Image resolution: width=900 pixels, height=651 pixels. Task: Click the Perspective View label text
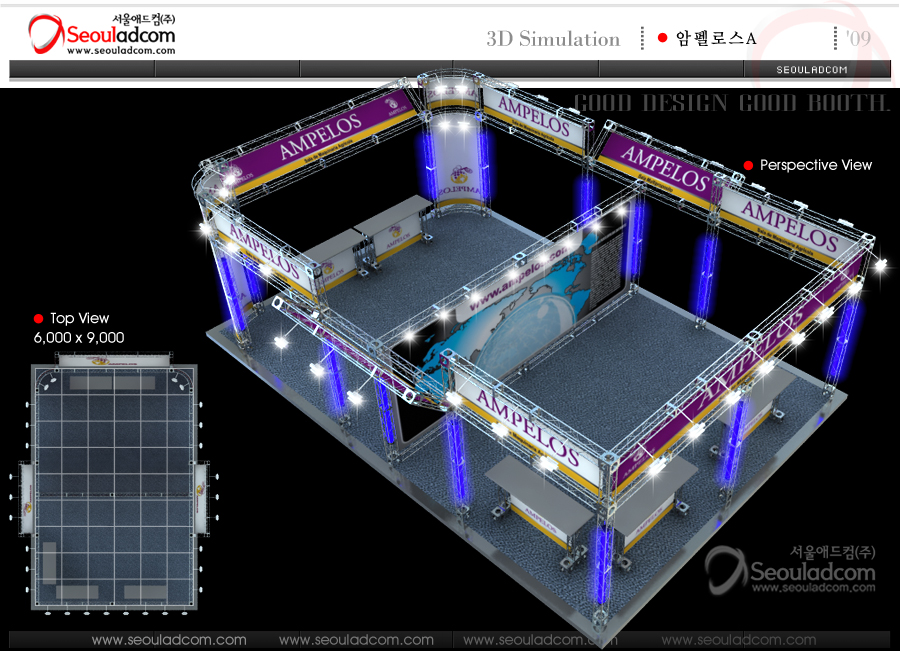click(x=816, y=165)
